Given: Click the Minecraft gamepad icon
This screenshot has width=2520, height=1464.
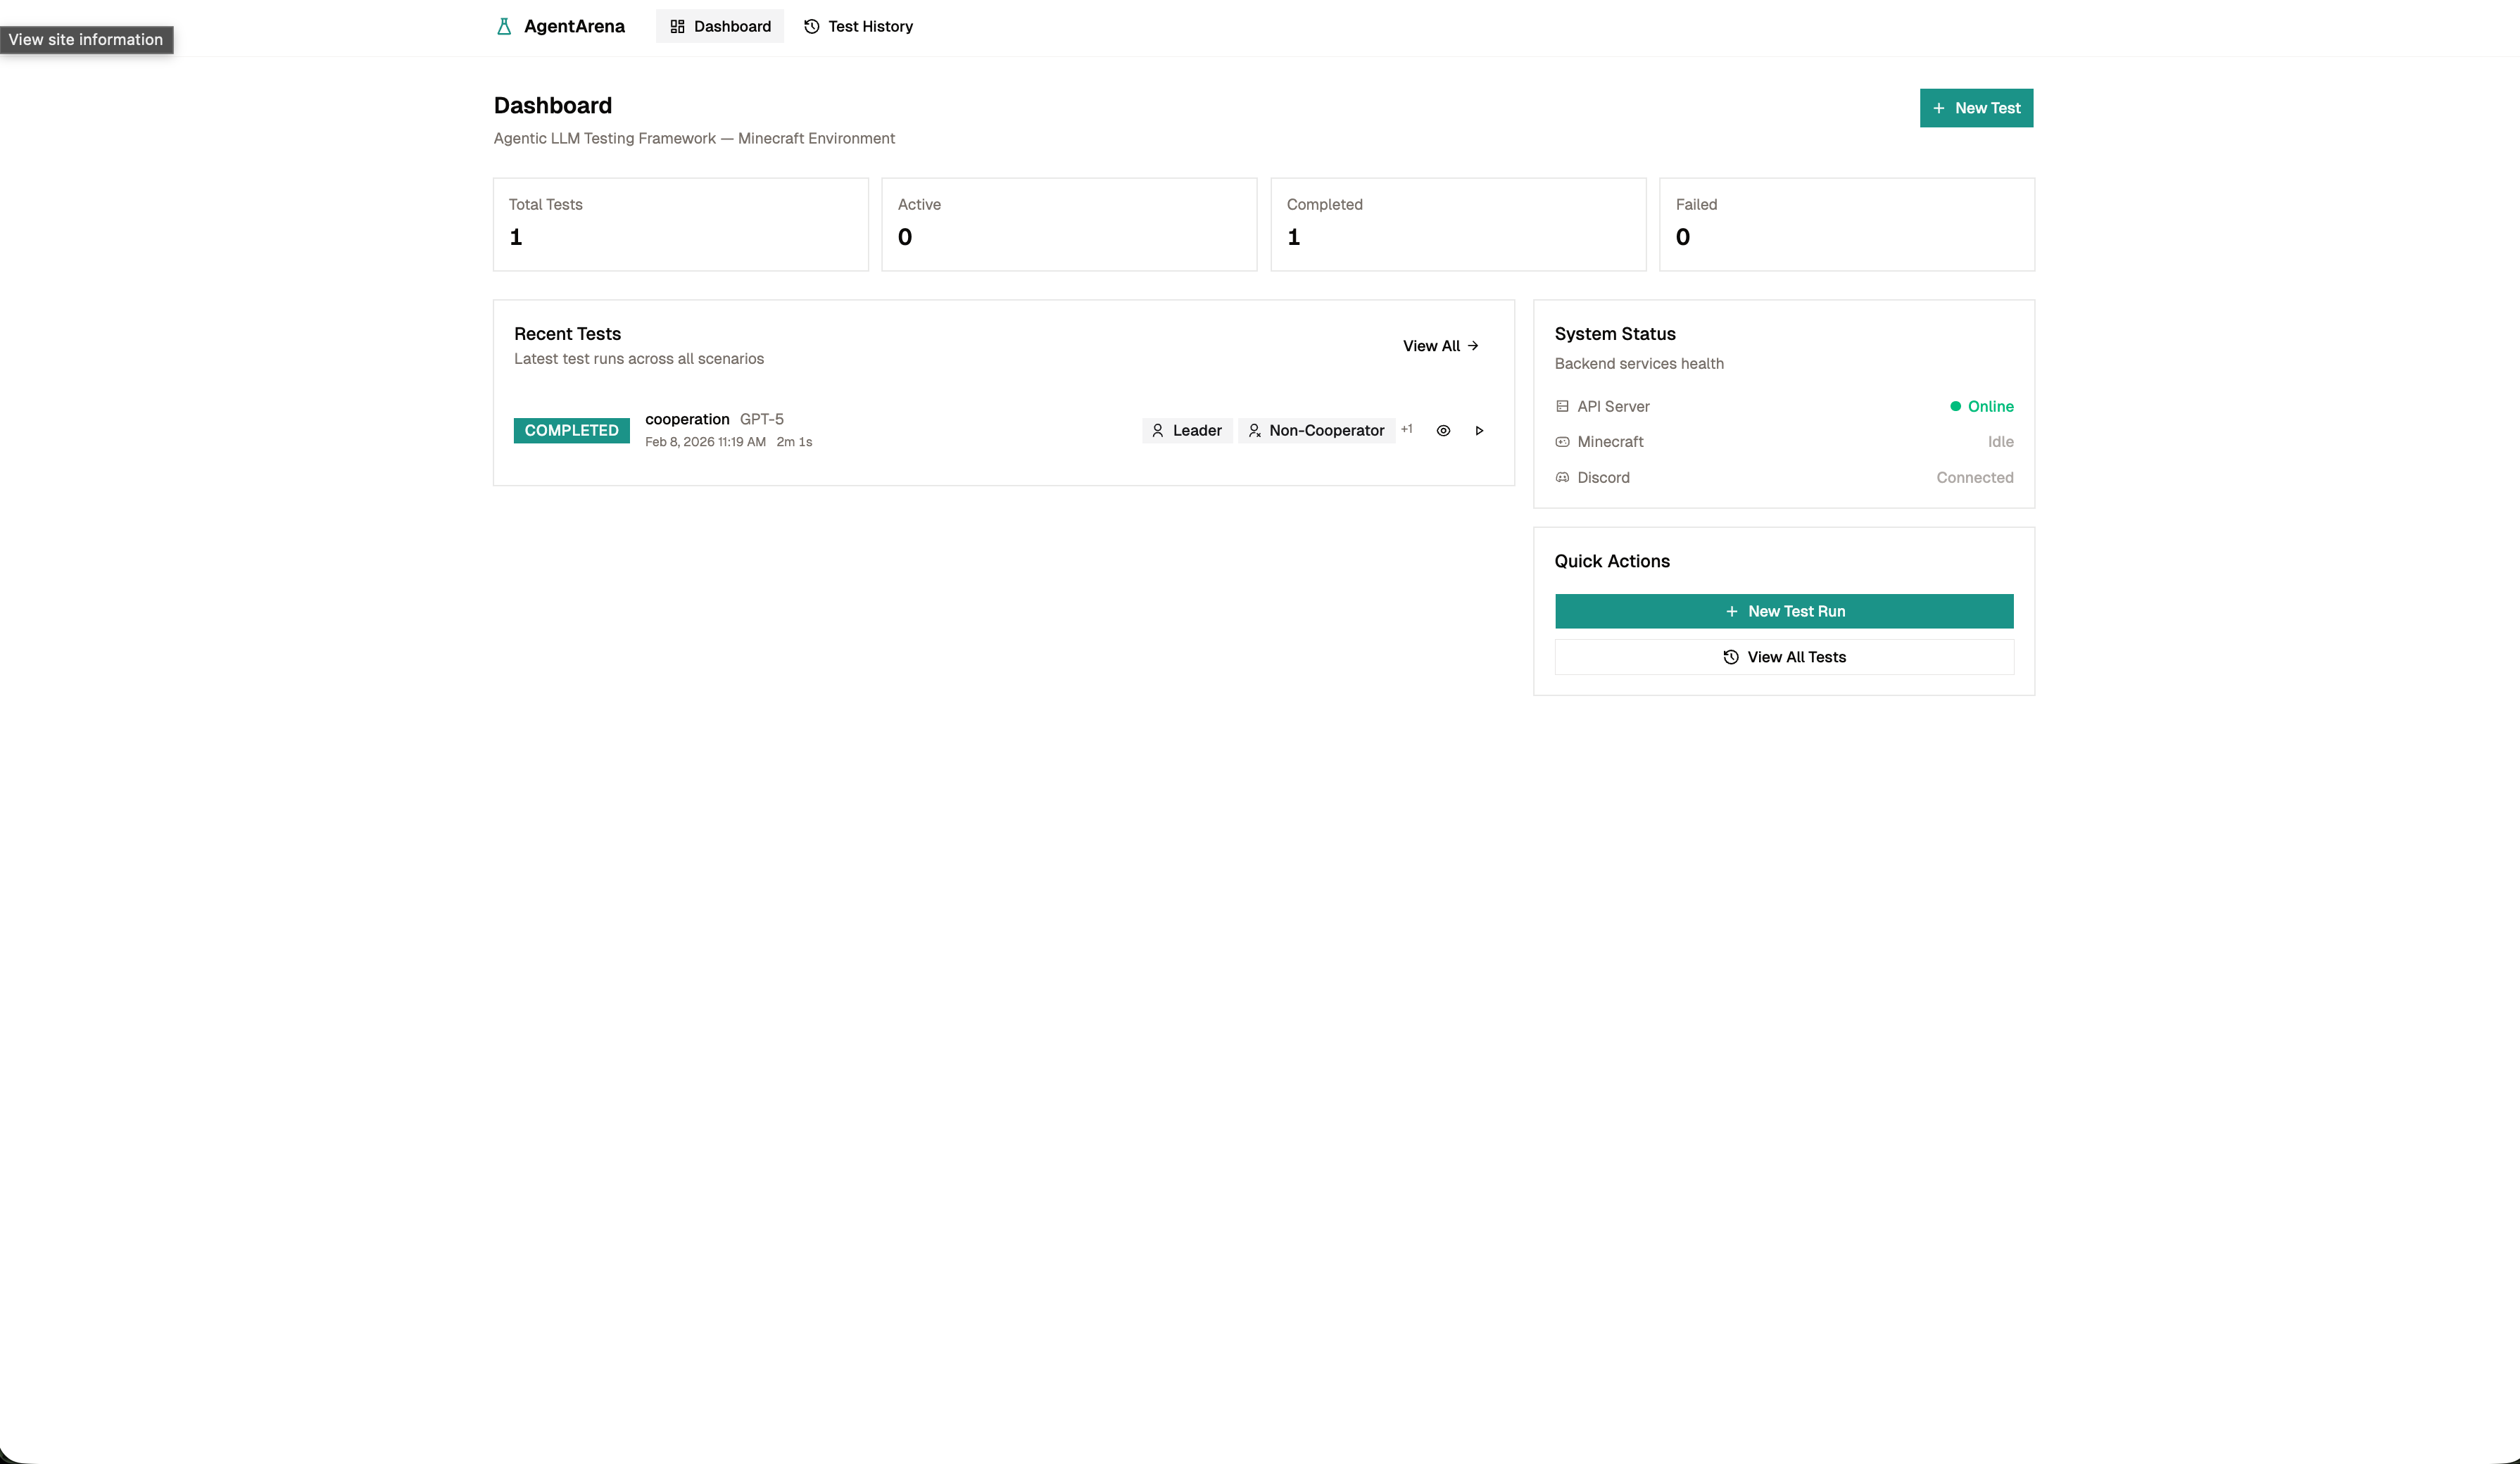Looking at the screenshot, I should [x=1562, y=442].
